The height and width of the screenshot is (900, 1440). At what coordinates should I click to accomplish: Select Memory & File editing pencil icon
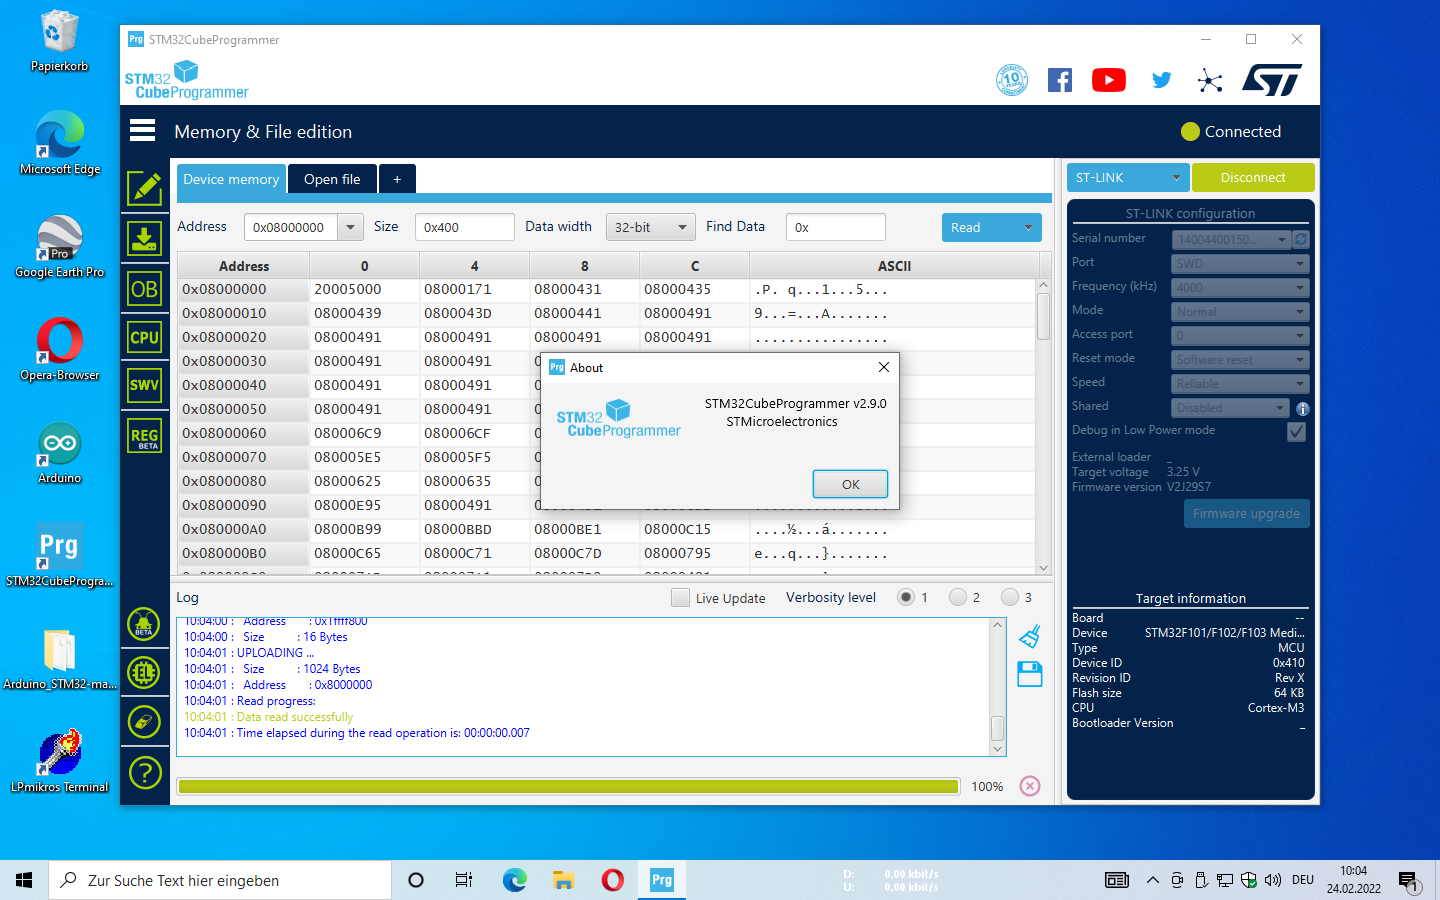click(x=145, y=188)
